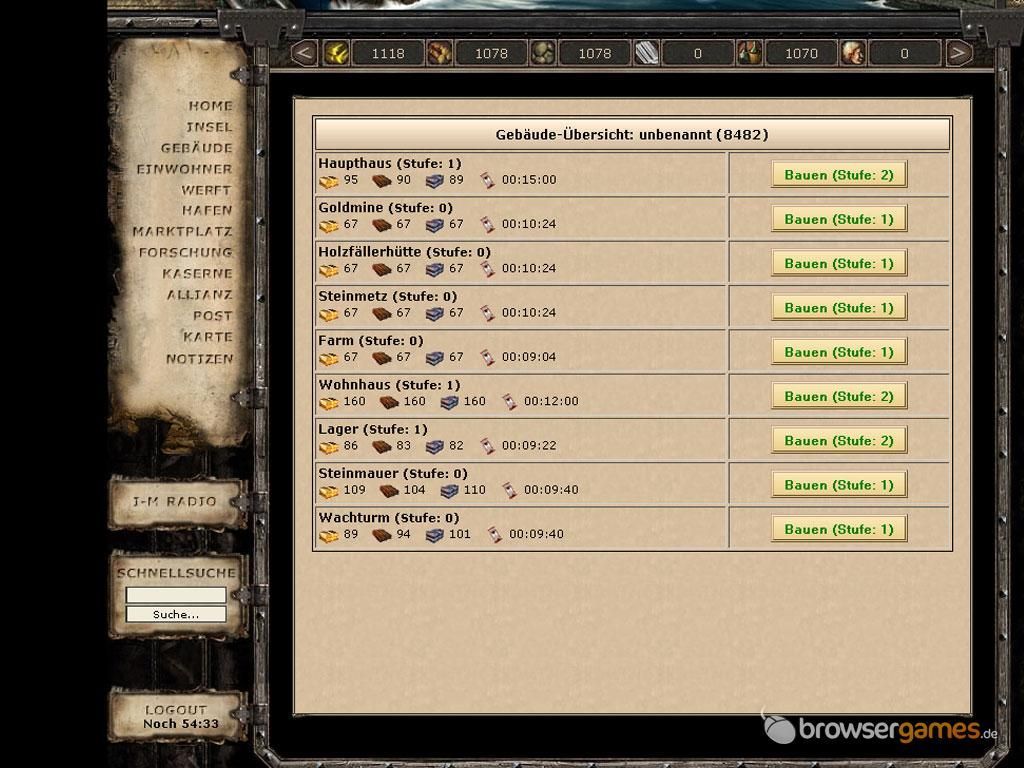Viewport: 1024px width, 768px height.
Task: Open the Marktplatz menu item
Action: 182,231
